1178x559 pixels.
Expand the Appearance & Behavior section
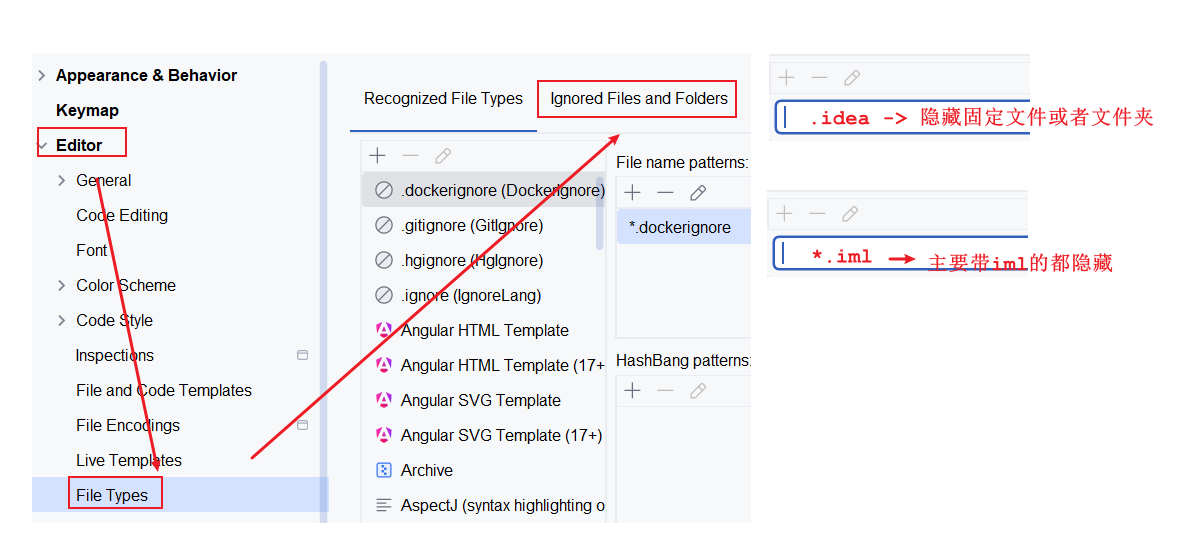[x=41, y=75]
